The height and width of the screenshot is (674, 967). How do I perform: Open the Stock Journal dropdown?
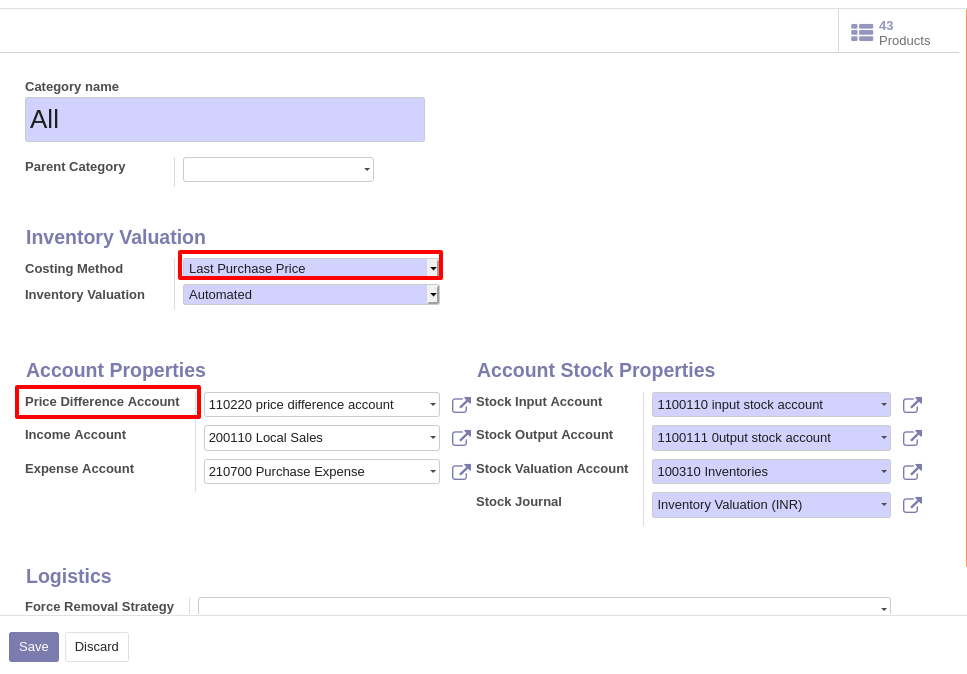771,504
